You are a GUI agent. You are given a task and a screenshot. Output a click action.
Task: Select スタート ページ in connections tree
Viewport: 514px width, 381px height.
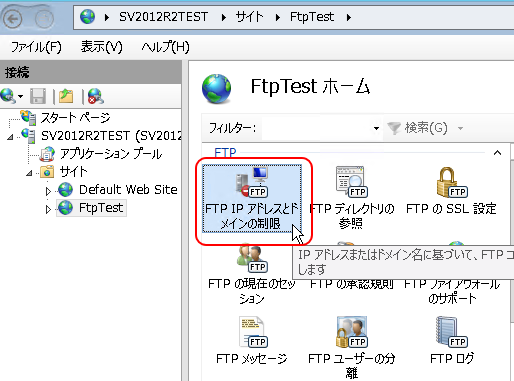click(x=75, y=117)
